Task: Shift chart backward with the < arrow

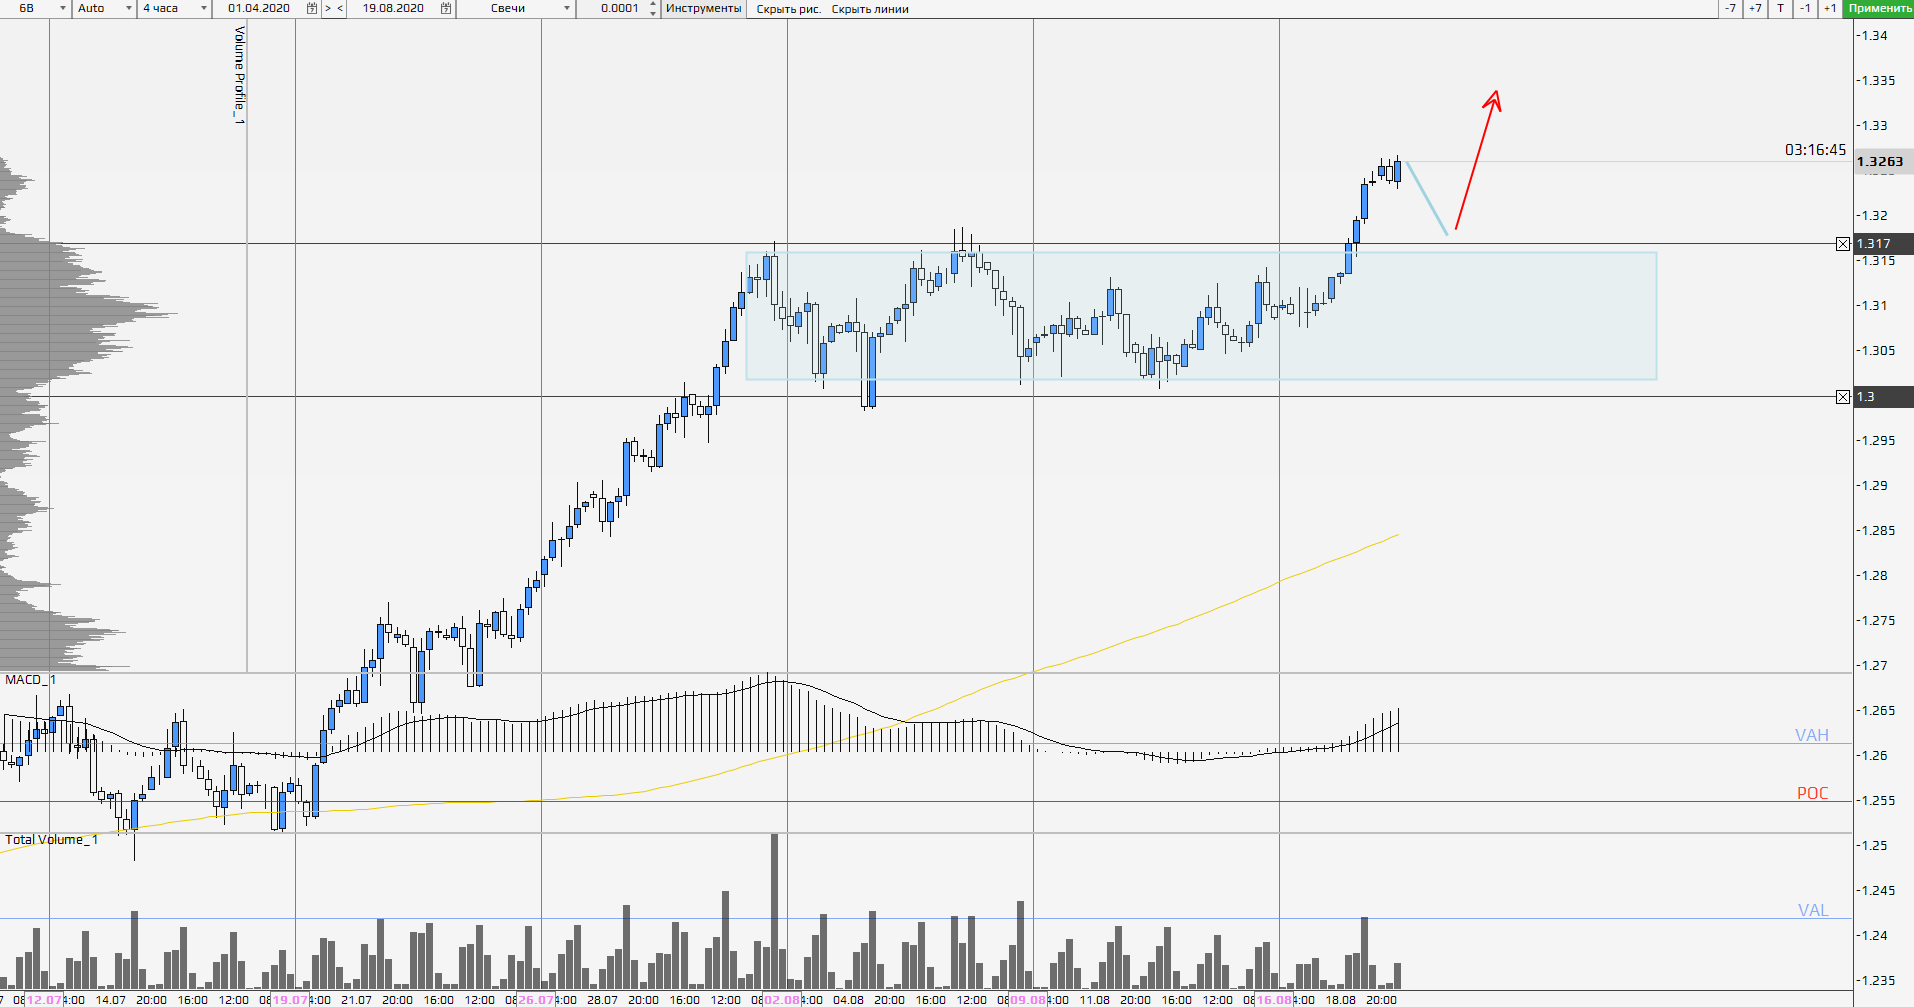Action: click(340, 8)
